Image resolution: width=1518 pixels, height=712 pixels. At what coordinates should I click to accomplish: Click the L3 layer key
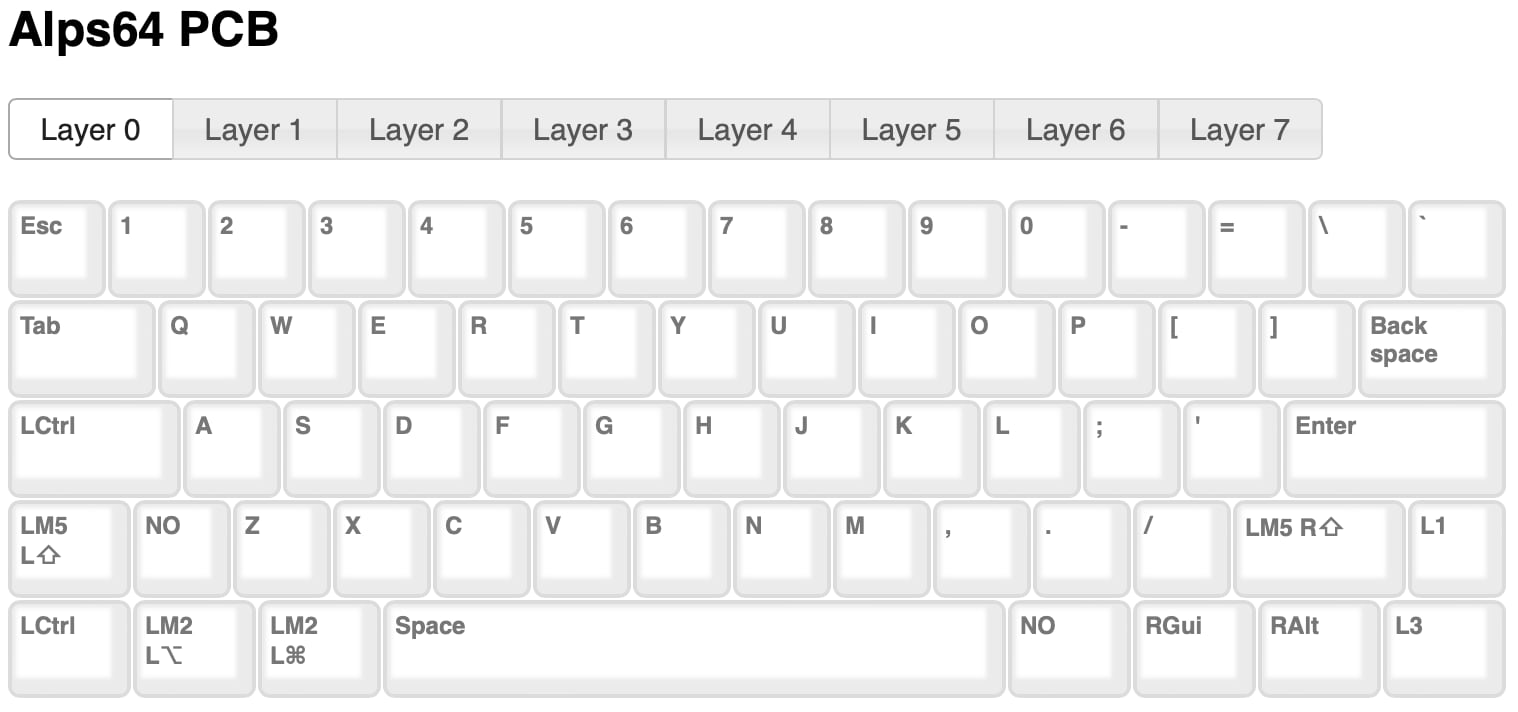click(1444, 648)
